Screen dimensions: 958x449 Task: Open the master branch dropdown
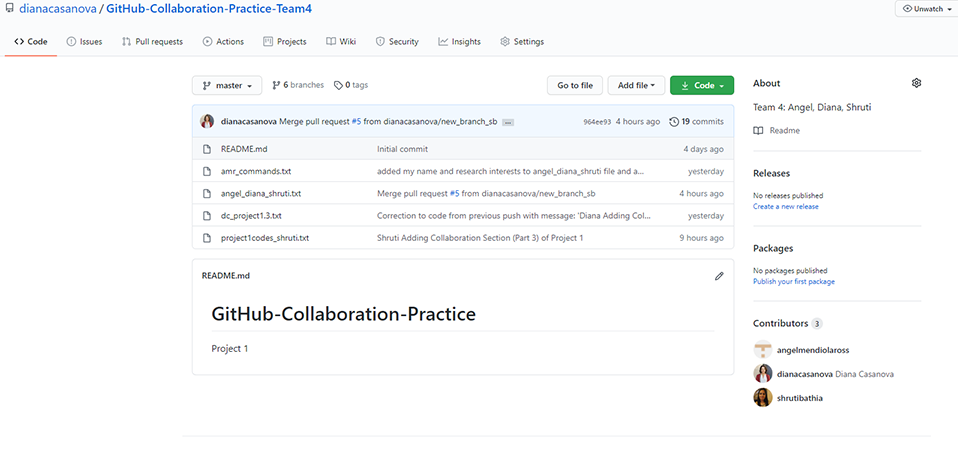tap(227, 86)
